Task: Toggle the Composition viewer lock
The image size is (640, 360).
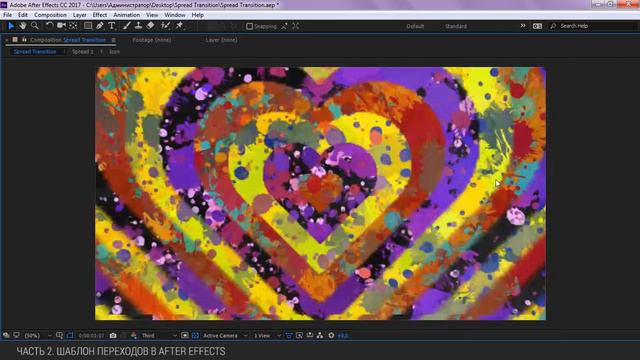Action: coord(24,40)
